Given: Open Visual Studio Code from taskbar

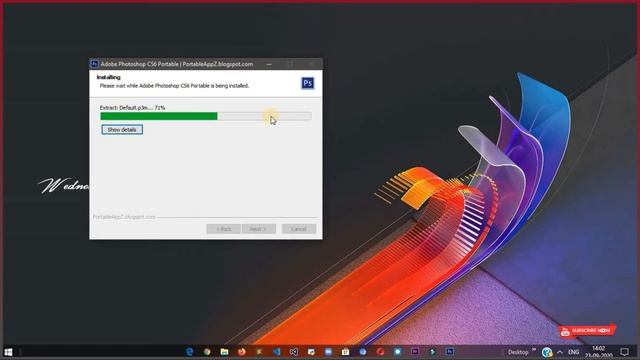Looking at the screenshot, I should pyautogui.click(x=276, y=352).
